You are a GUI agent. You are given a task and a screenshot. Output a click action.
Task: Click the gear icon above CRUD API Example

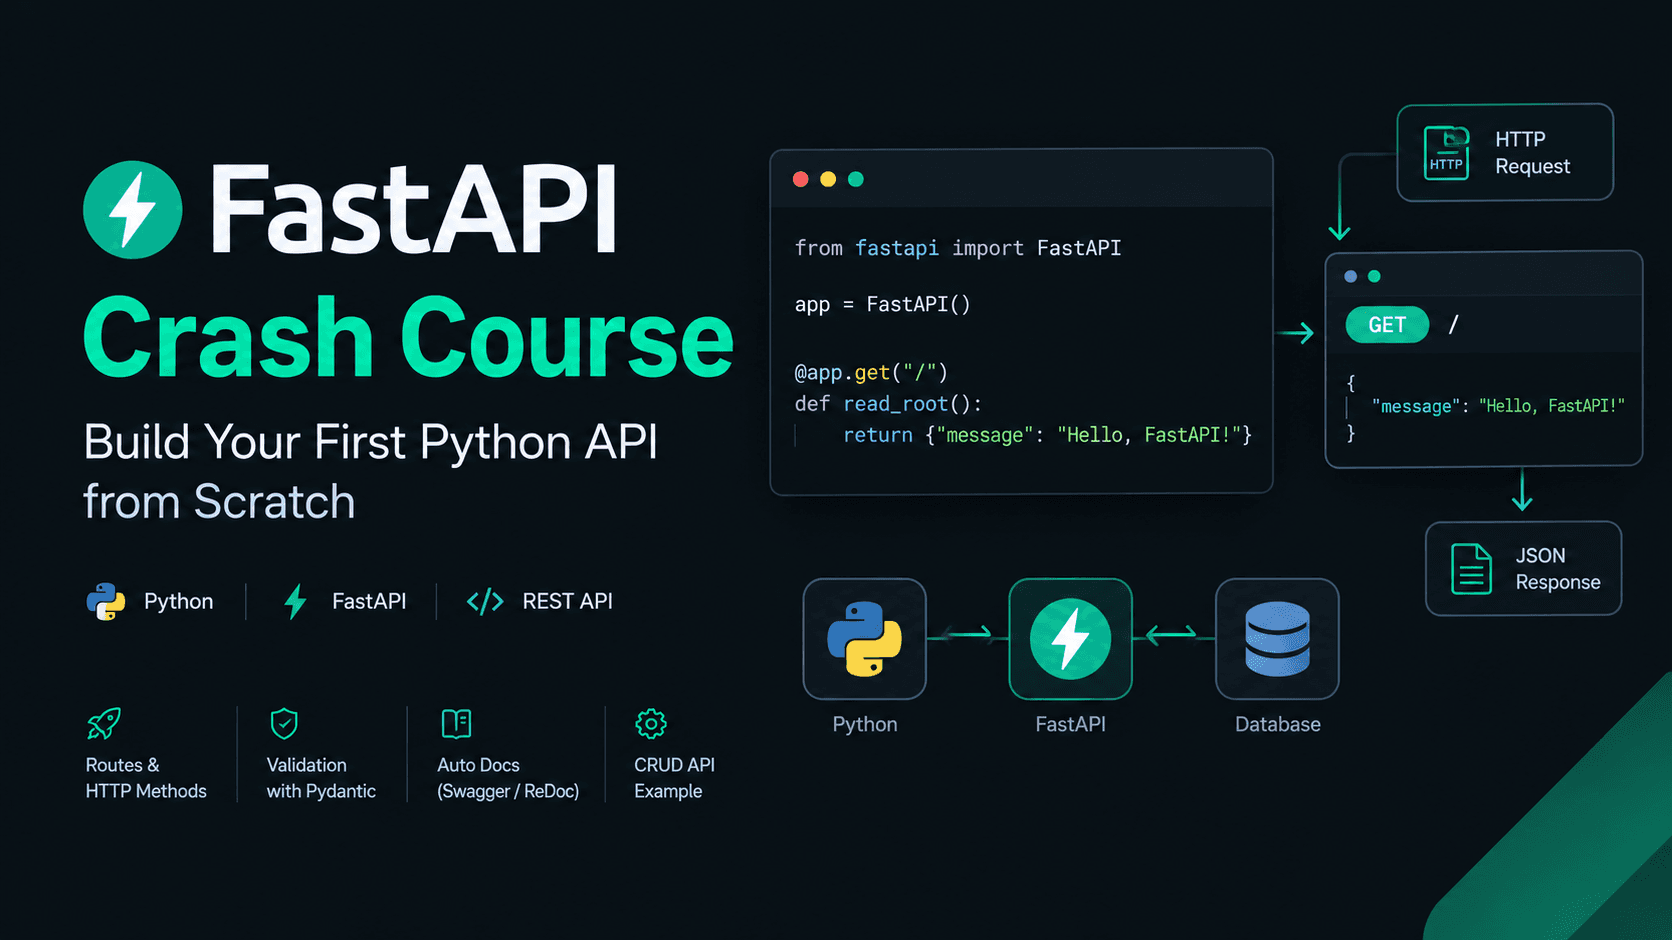coord(651,723)
